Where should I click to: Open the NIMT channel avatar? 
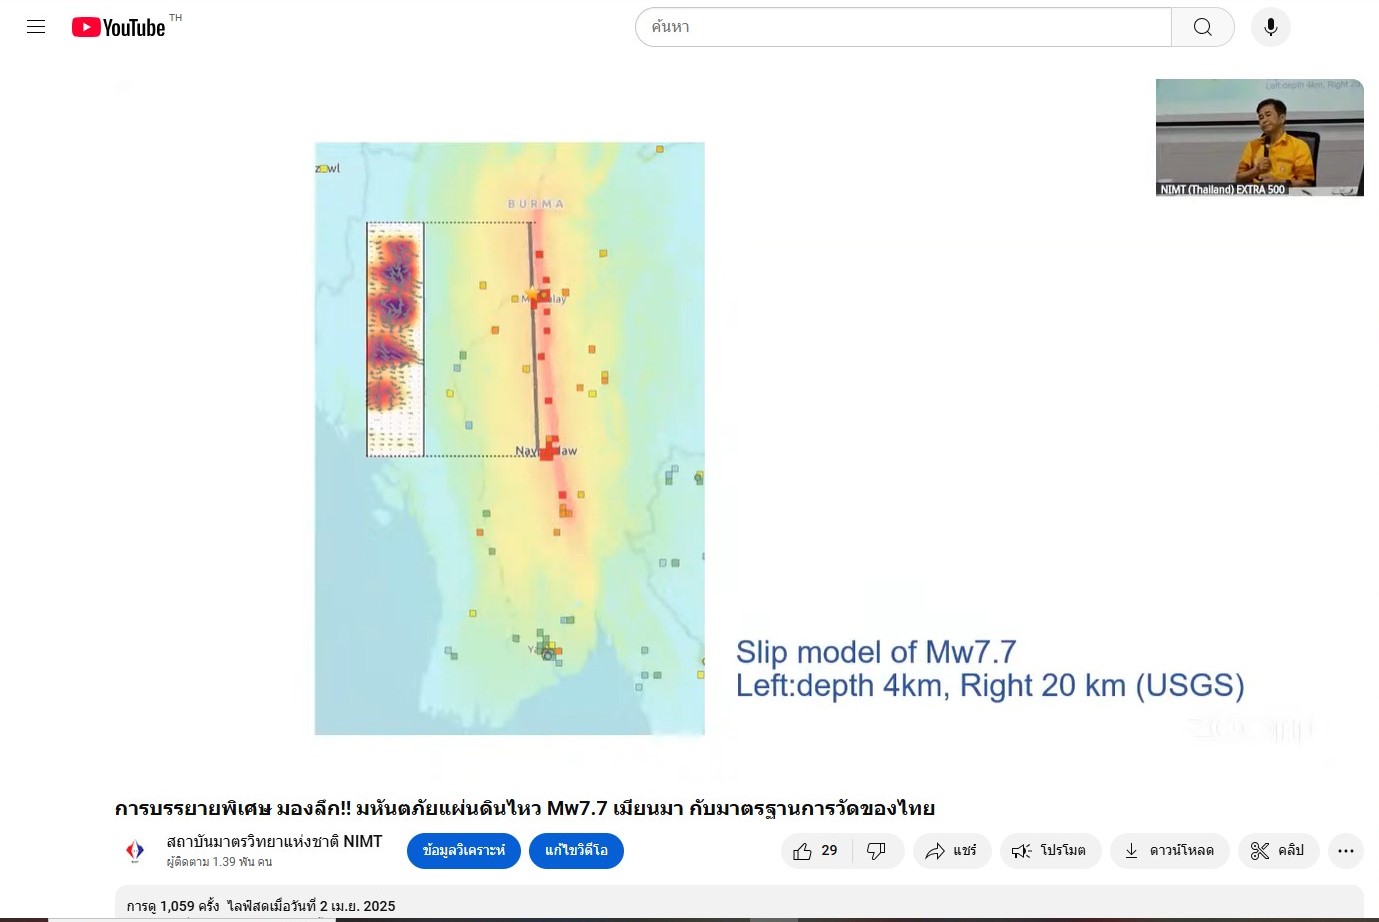point(135,851)
